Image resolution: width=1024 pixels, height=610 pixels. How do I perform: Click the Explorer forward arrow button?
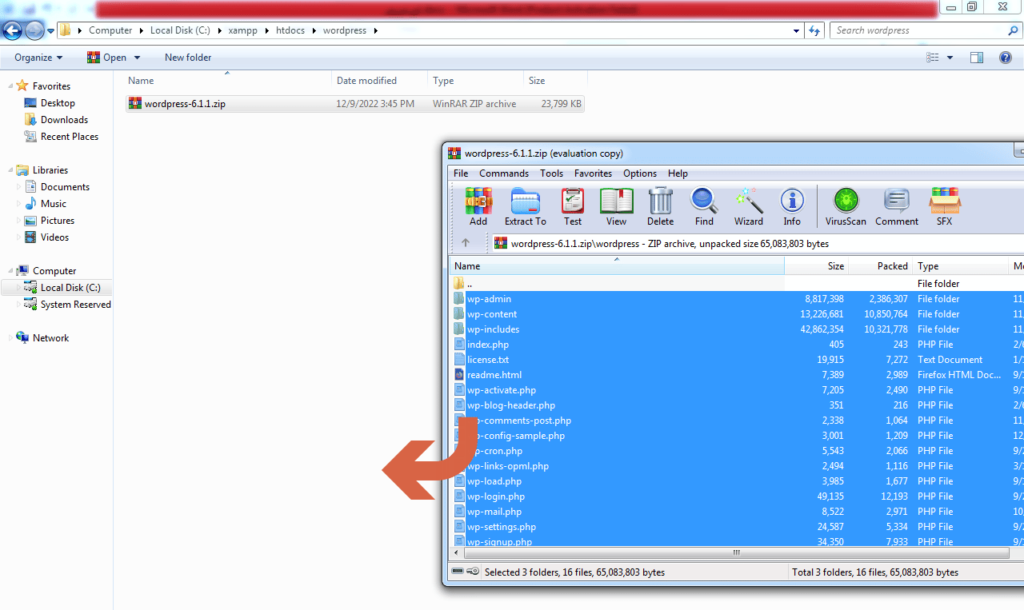pos(35,30)
